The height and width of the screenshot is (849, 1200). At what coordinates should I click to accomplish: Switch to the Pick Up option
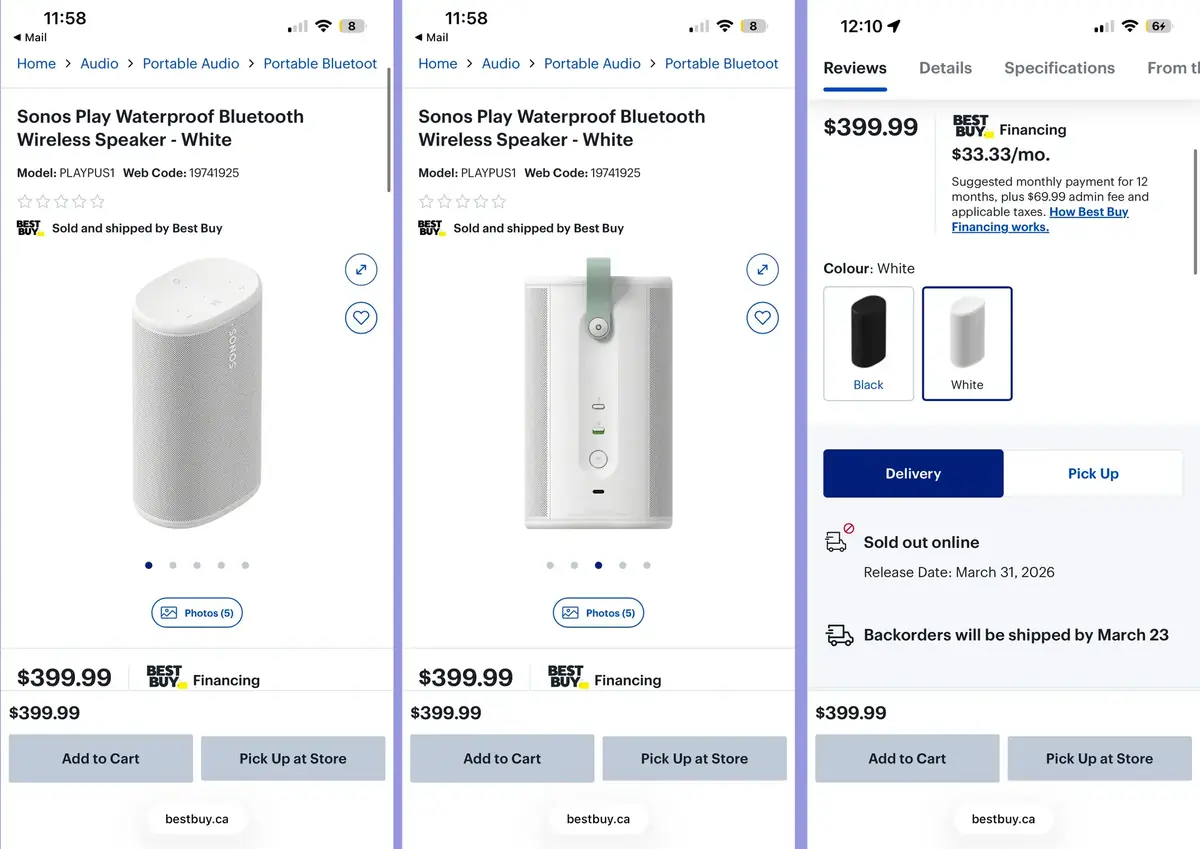point(1093,473)
